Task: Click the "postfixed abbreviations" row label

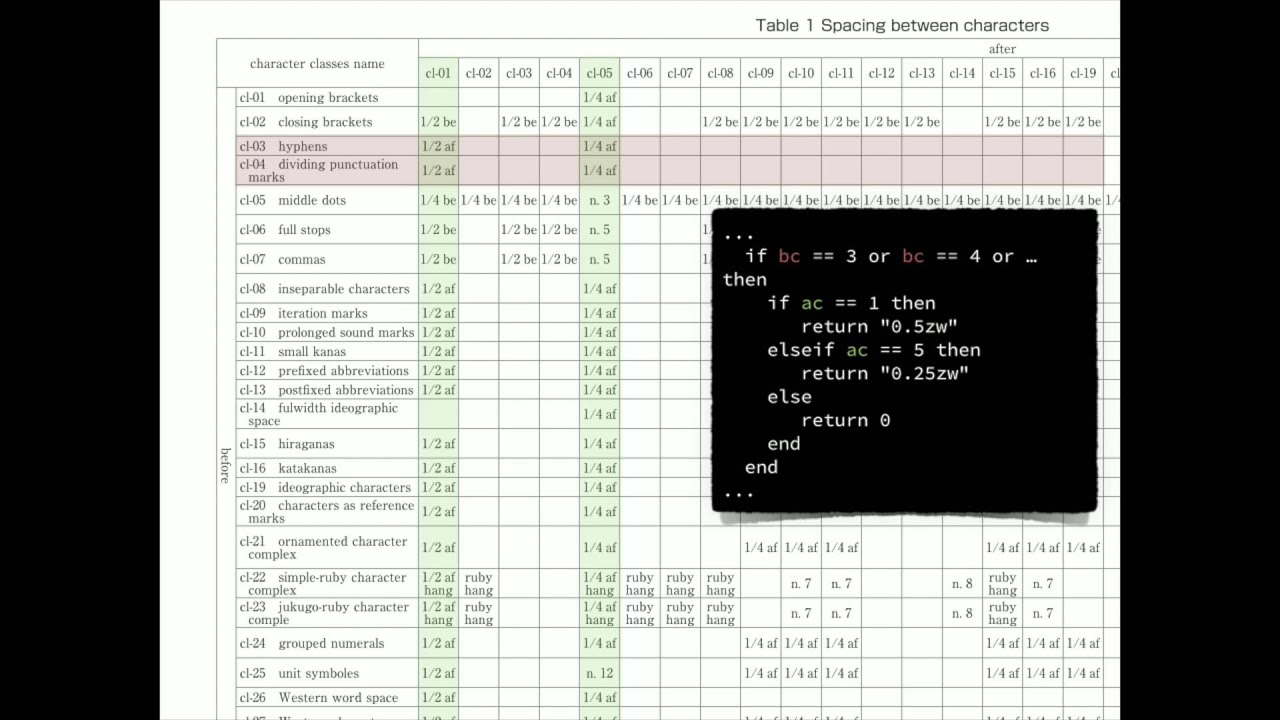Action: pos(345,390)
